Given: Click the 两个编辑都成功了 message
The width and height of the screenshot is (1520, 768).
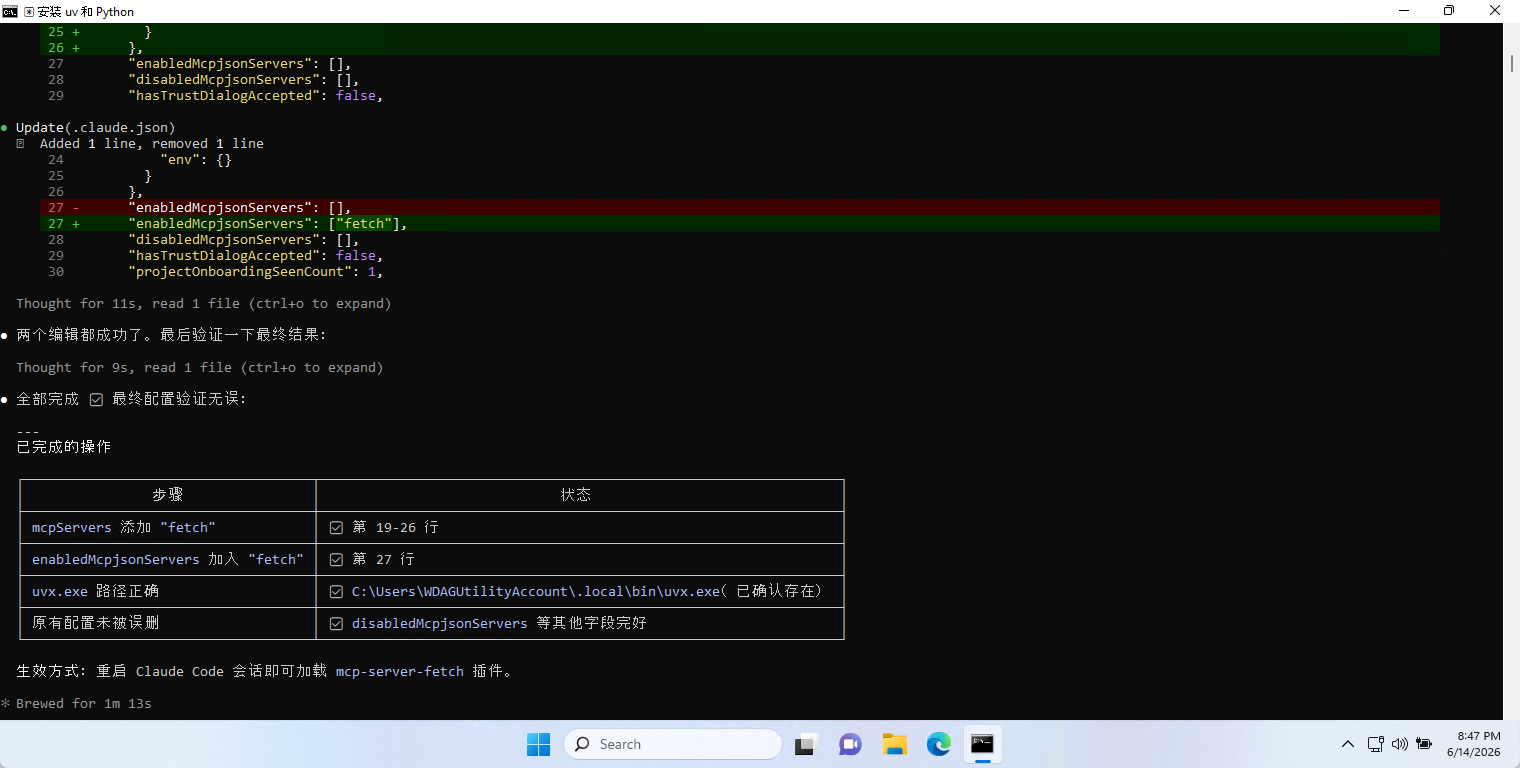Looking at the screenshot, I should click(172, 335).
